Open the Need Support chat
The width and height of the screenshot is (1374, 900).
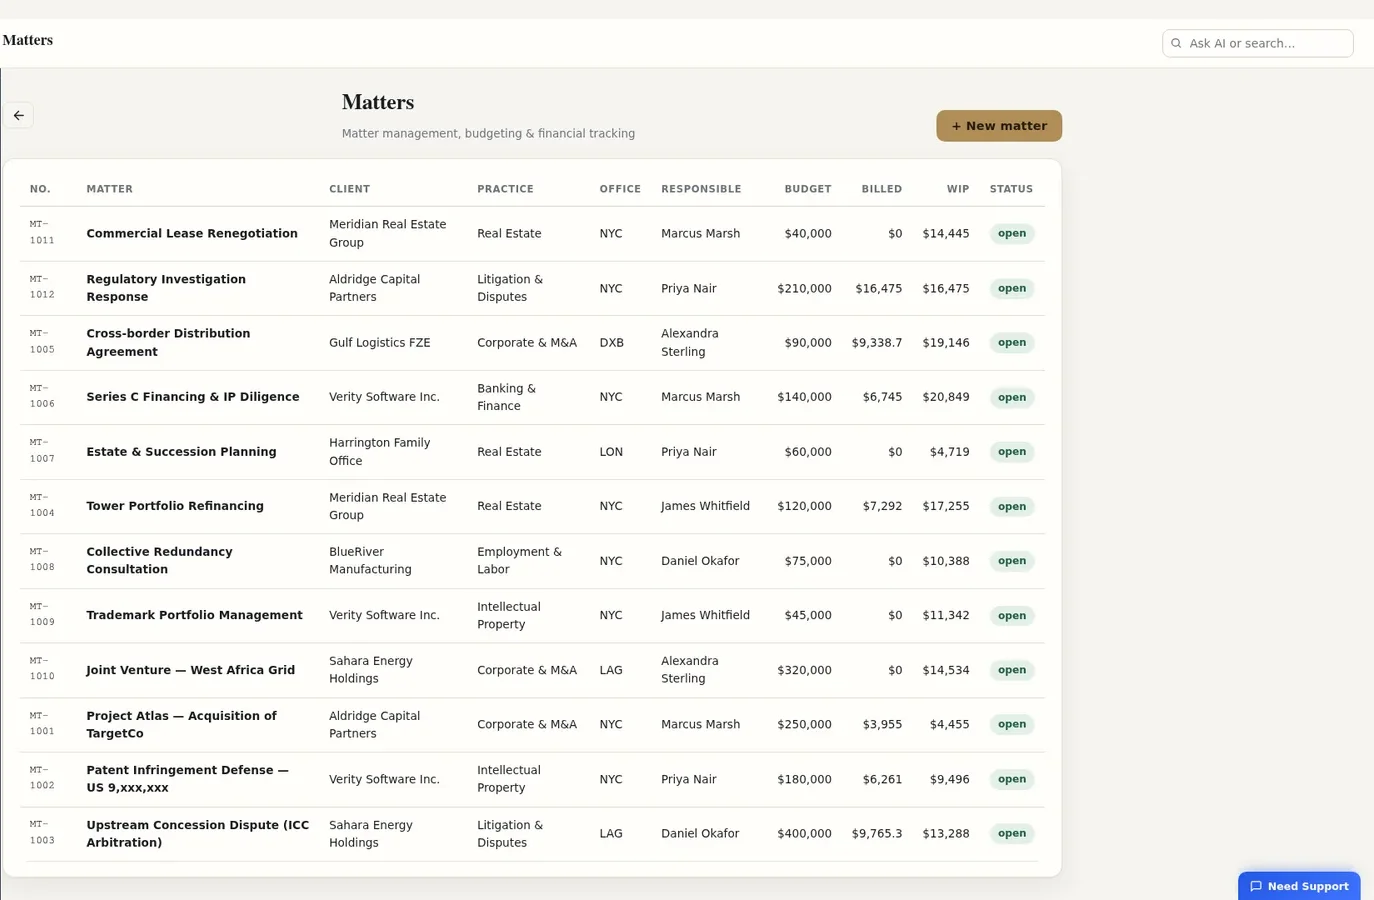point(1299,886)
